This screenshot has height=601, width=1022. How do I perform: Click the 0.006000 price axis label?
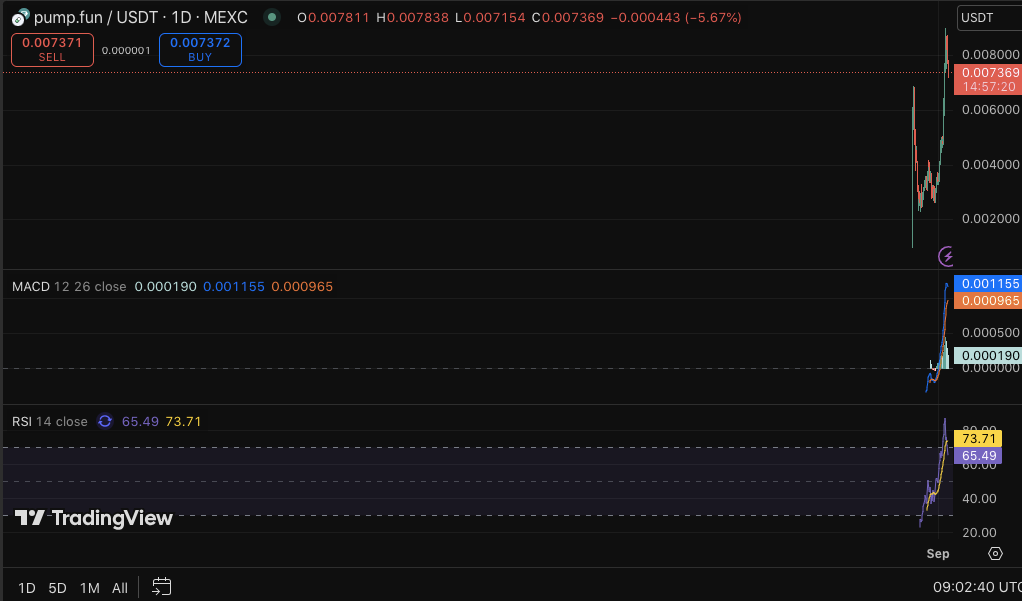[x=991, y=109]
